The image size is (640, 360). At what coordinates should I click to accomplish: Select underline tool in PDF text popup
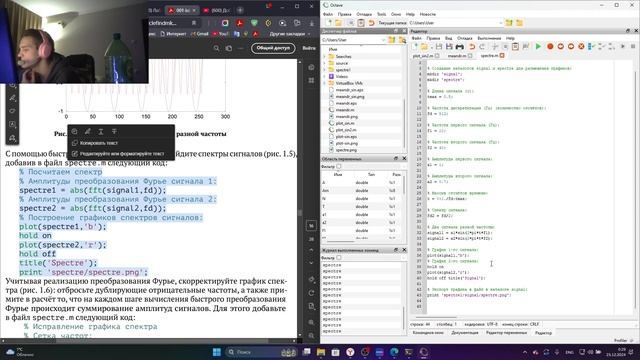(x=101, y=131)
